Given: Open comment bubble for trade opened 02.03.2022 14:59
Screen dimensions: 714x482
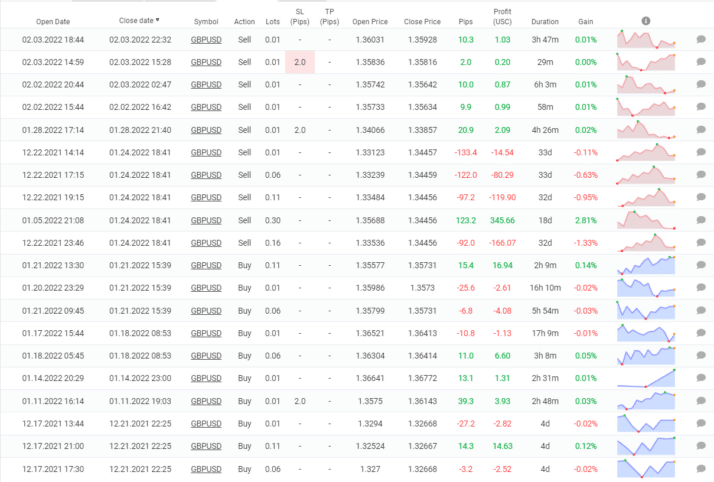Looking at the screenshot, I should coord(701,62).
